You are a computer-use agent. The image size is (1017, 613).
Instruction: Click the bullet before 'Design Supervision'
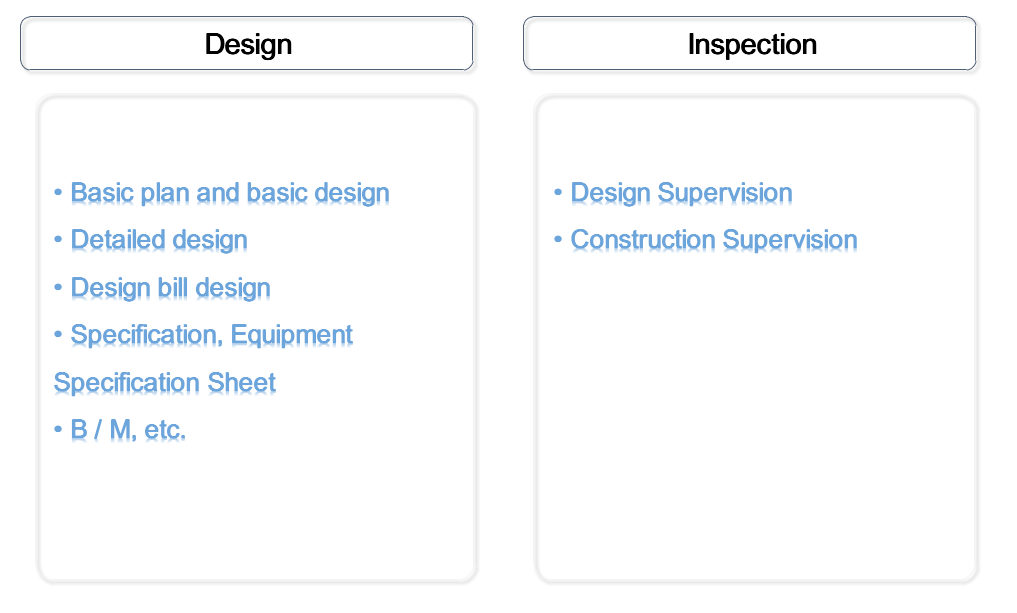(558, 192)
